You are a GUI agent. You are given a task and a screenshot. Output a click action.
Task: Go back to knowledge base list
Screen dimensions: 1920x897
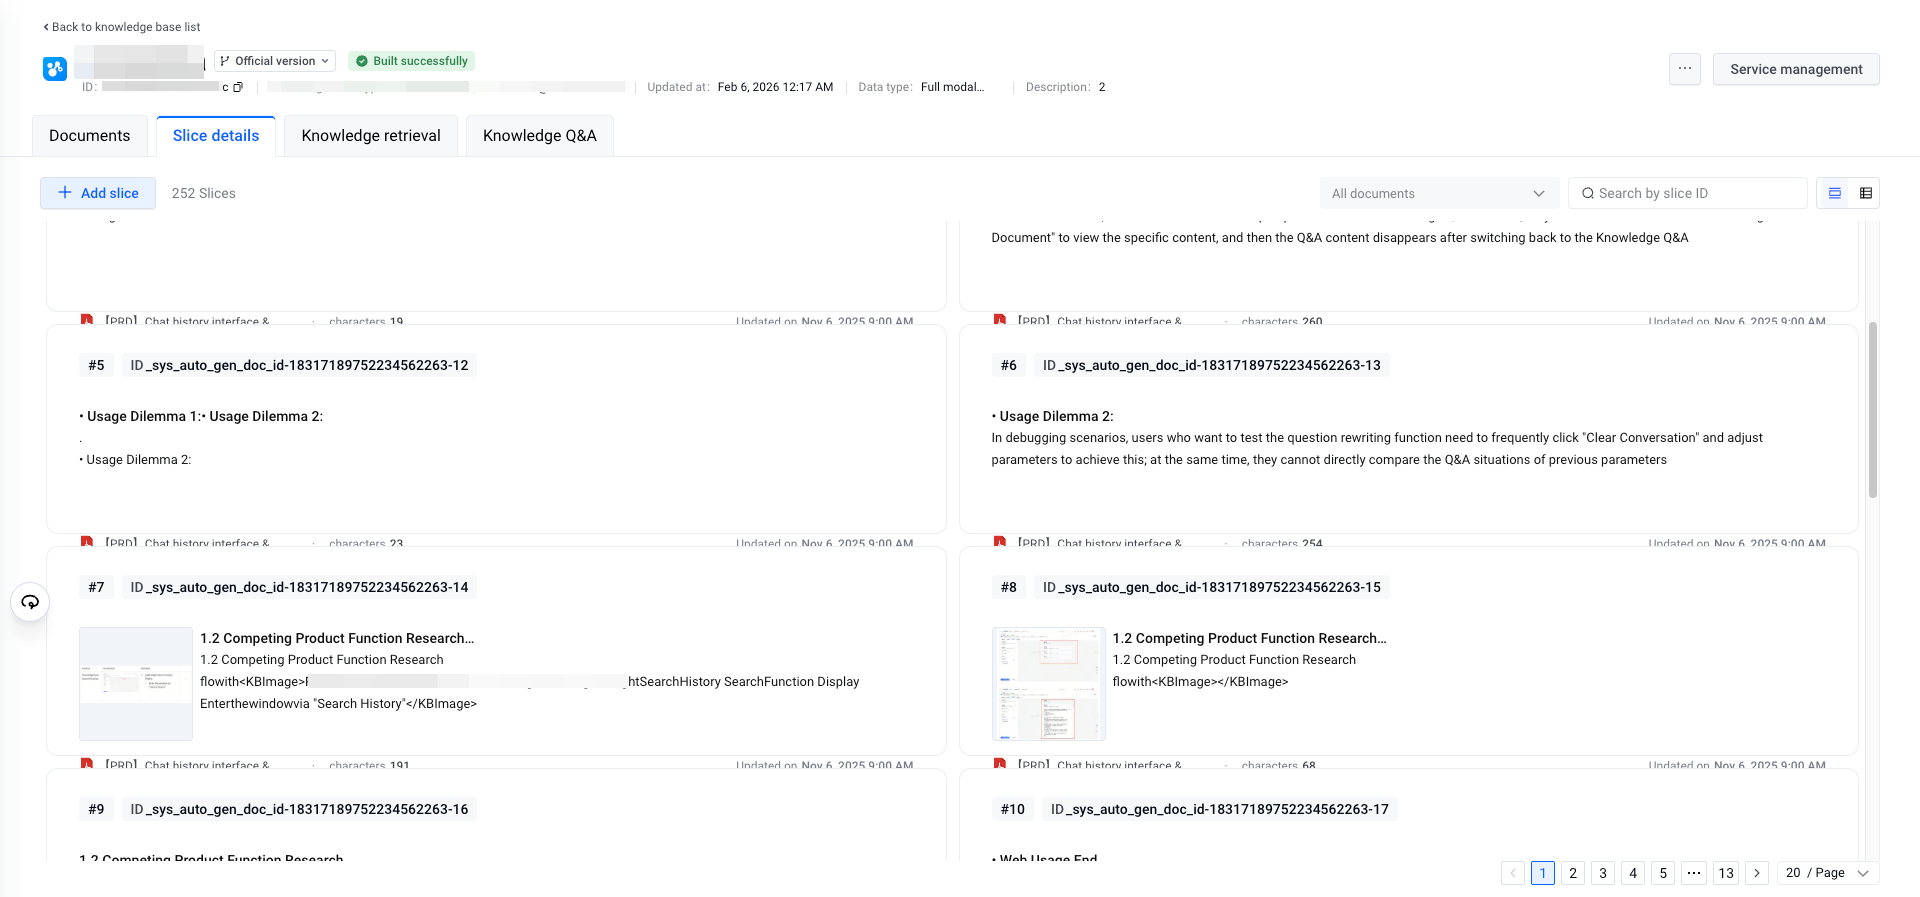[x=122, y=27]
